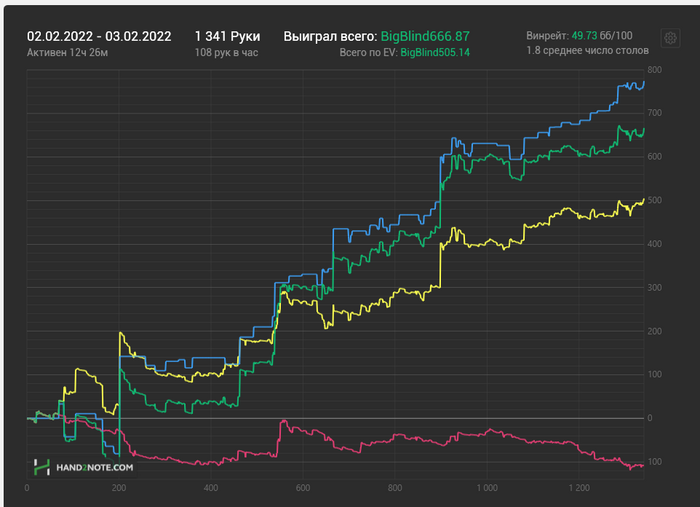Click the 600 x-axis hands label
Screen dimensions: 700x507
(x=303, y=488)
